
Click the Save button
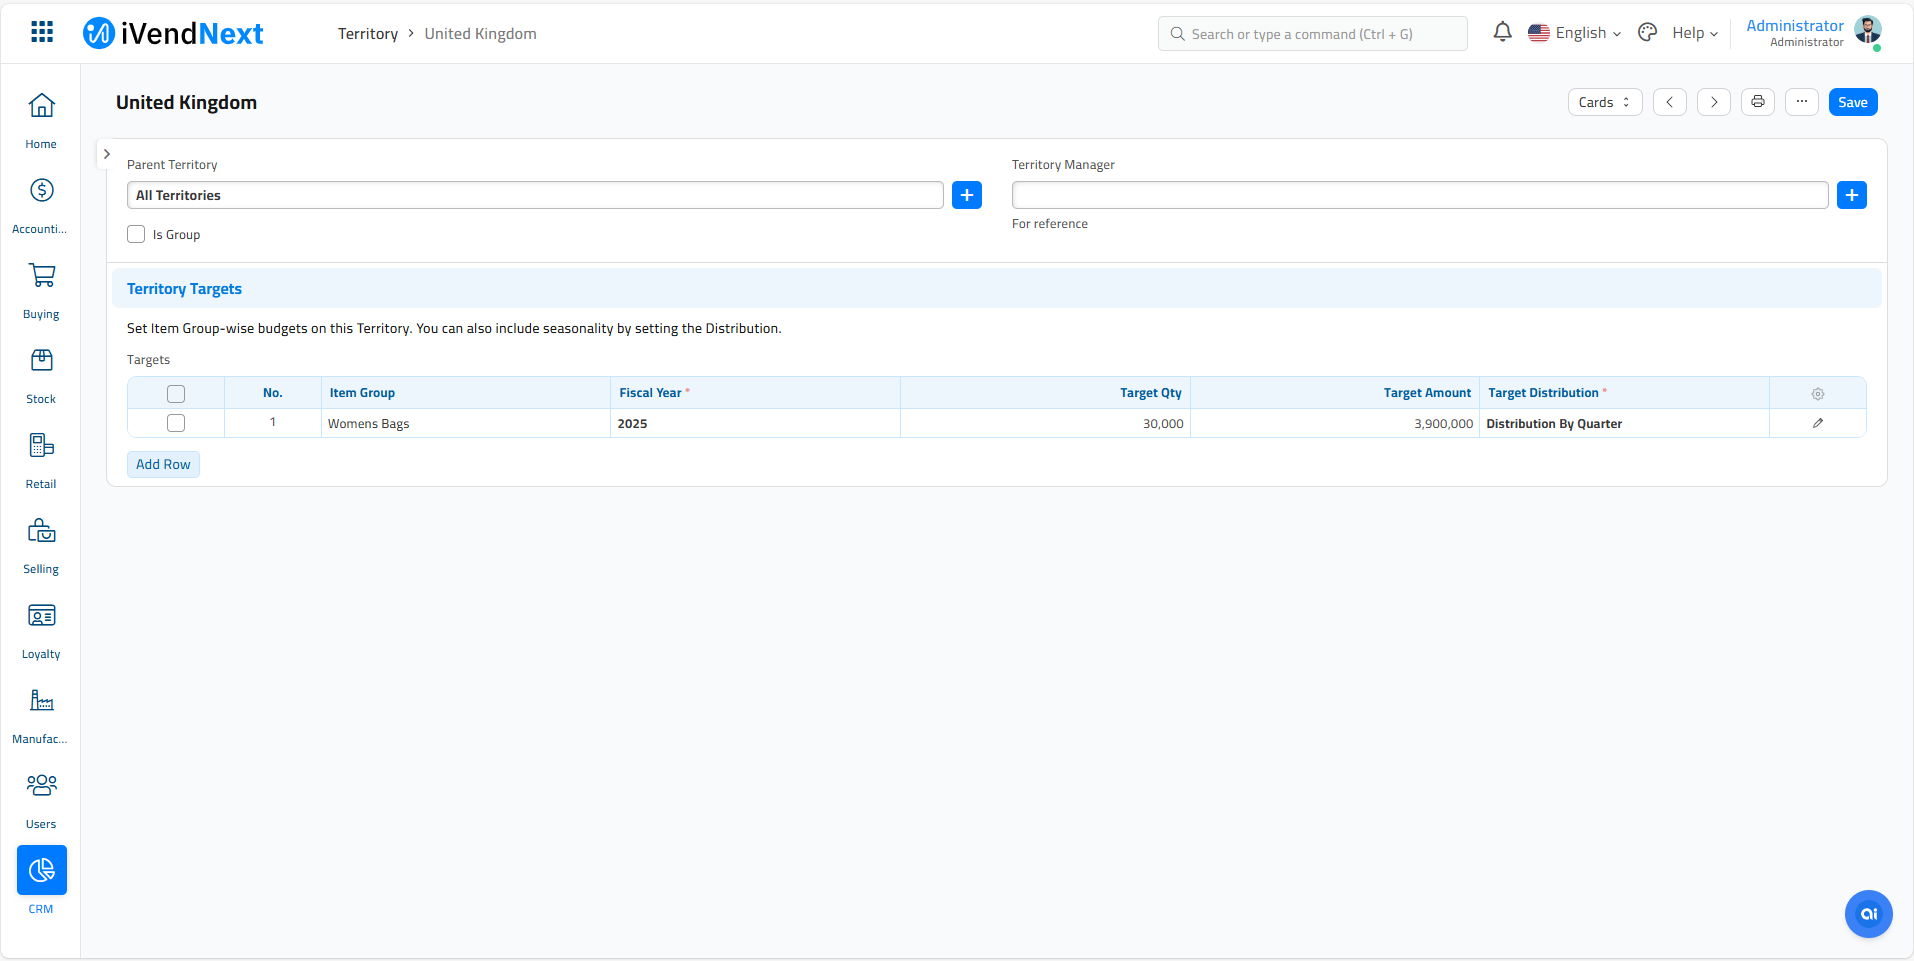click(1852, 102)
